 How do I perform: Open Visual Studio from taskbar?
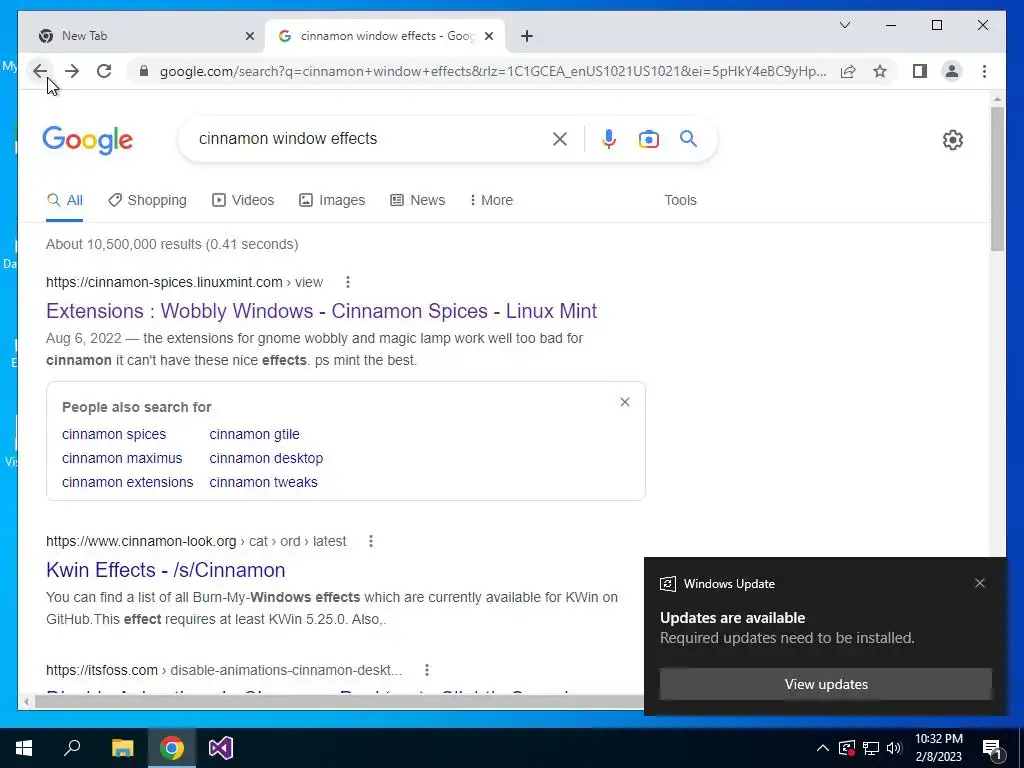(221, 748)
